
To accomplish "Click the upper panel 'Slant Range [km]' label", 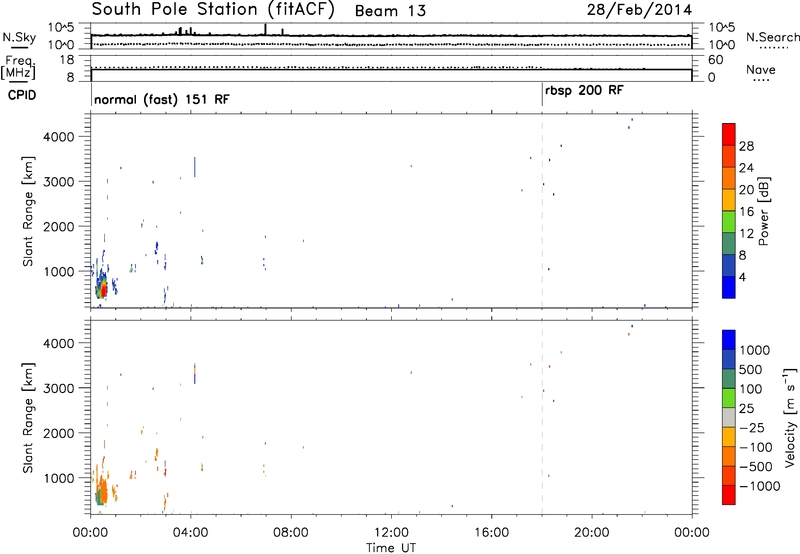I will [x=28, y=211].
